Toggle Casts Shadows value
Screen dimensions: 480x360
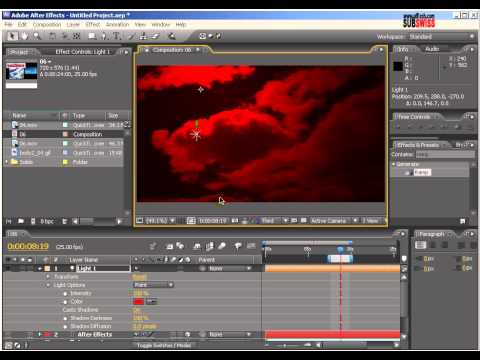pyautogui.click(x=137, y=310)
